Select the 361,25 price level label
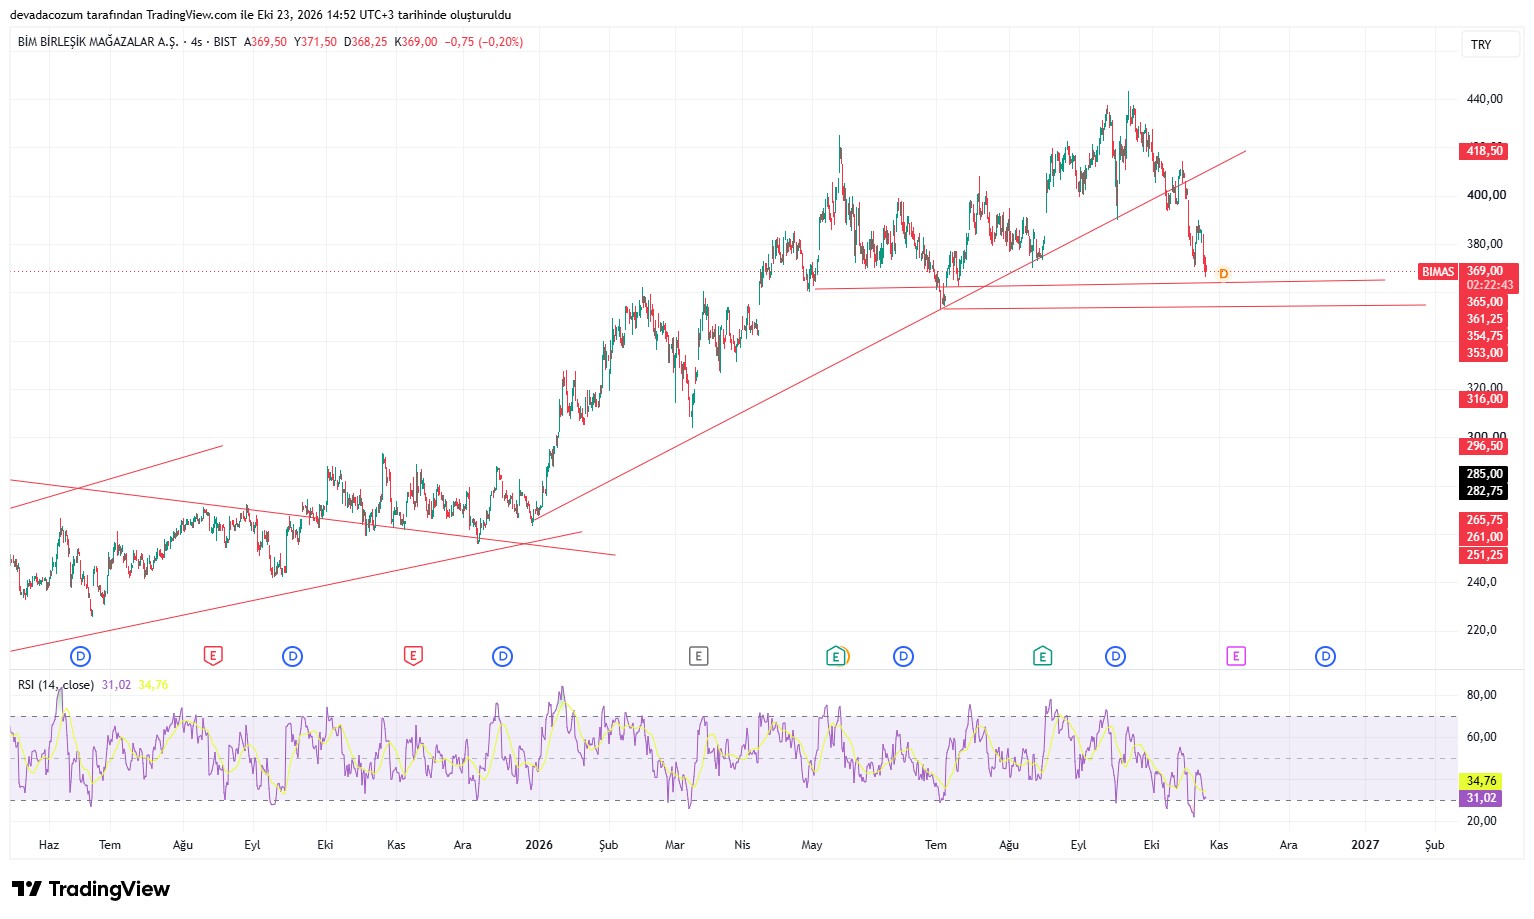The width and height of the screenshot is (1534, 919). click(x=1484, y=319)
